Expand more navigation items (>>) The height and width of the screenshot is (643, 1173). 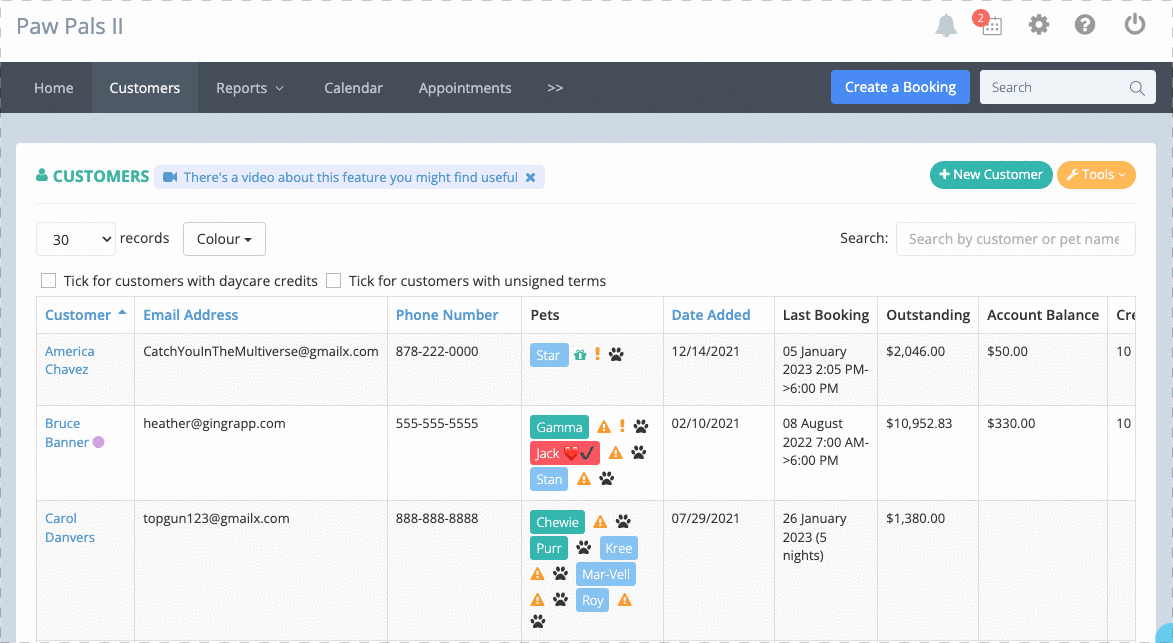pos(554,87)
